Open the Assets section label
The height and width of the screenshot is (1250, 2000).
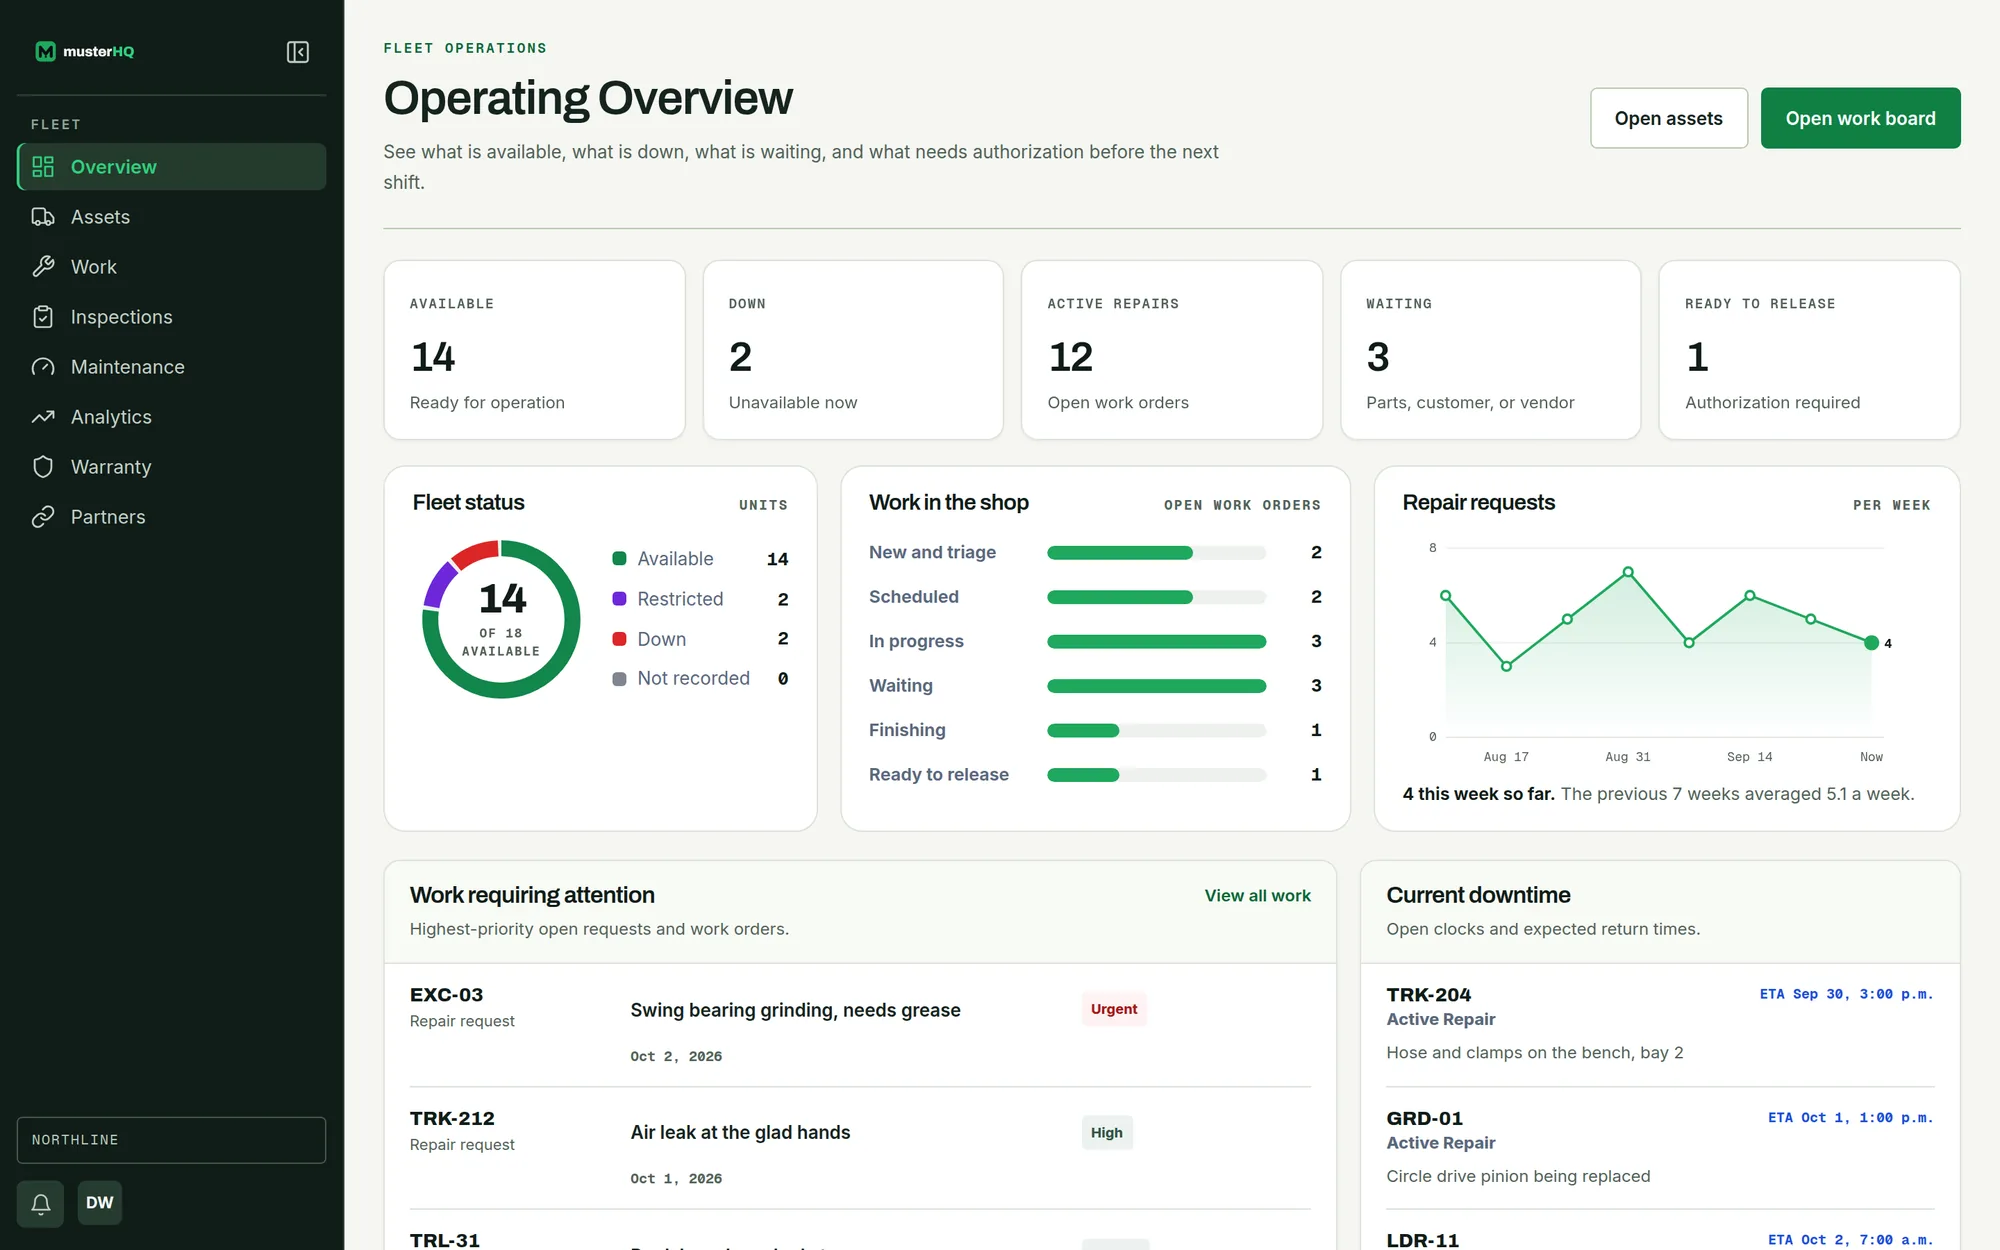click(x=100, y=217)
